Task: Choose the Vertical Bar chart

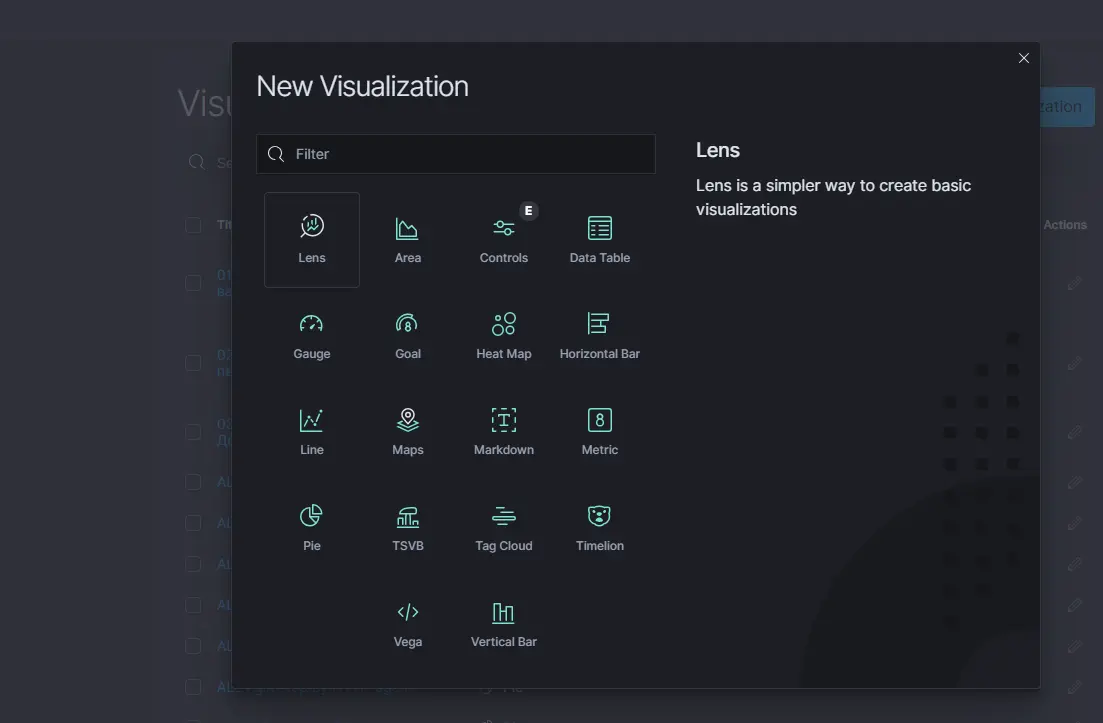Action: 504,623
